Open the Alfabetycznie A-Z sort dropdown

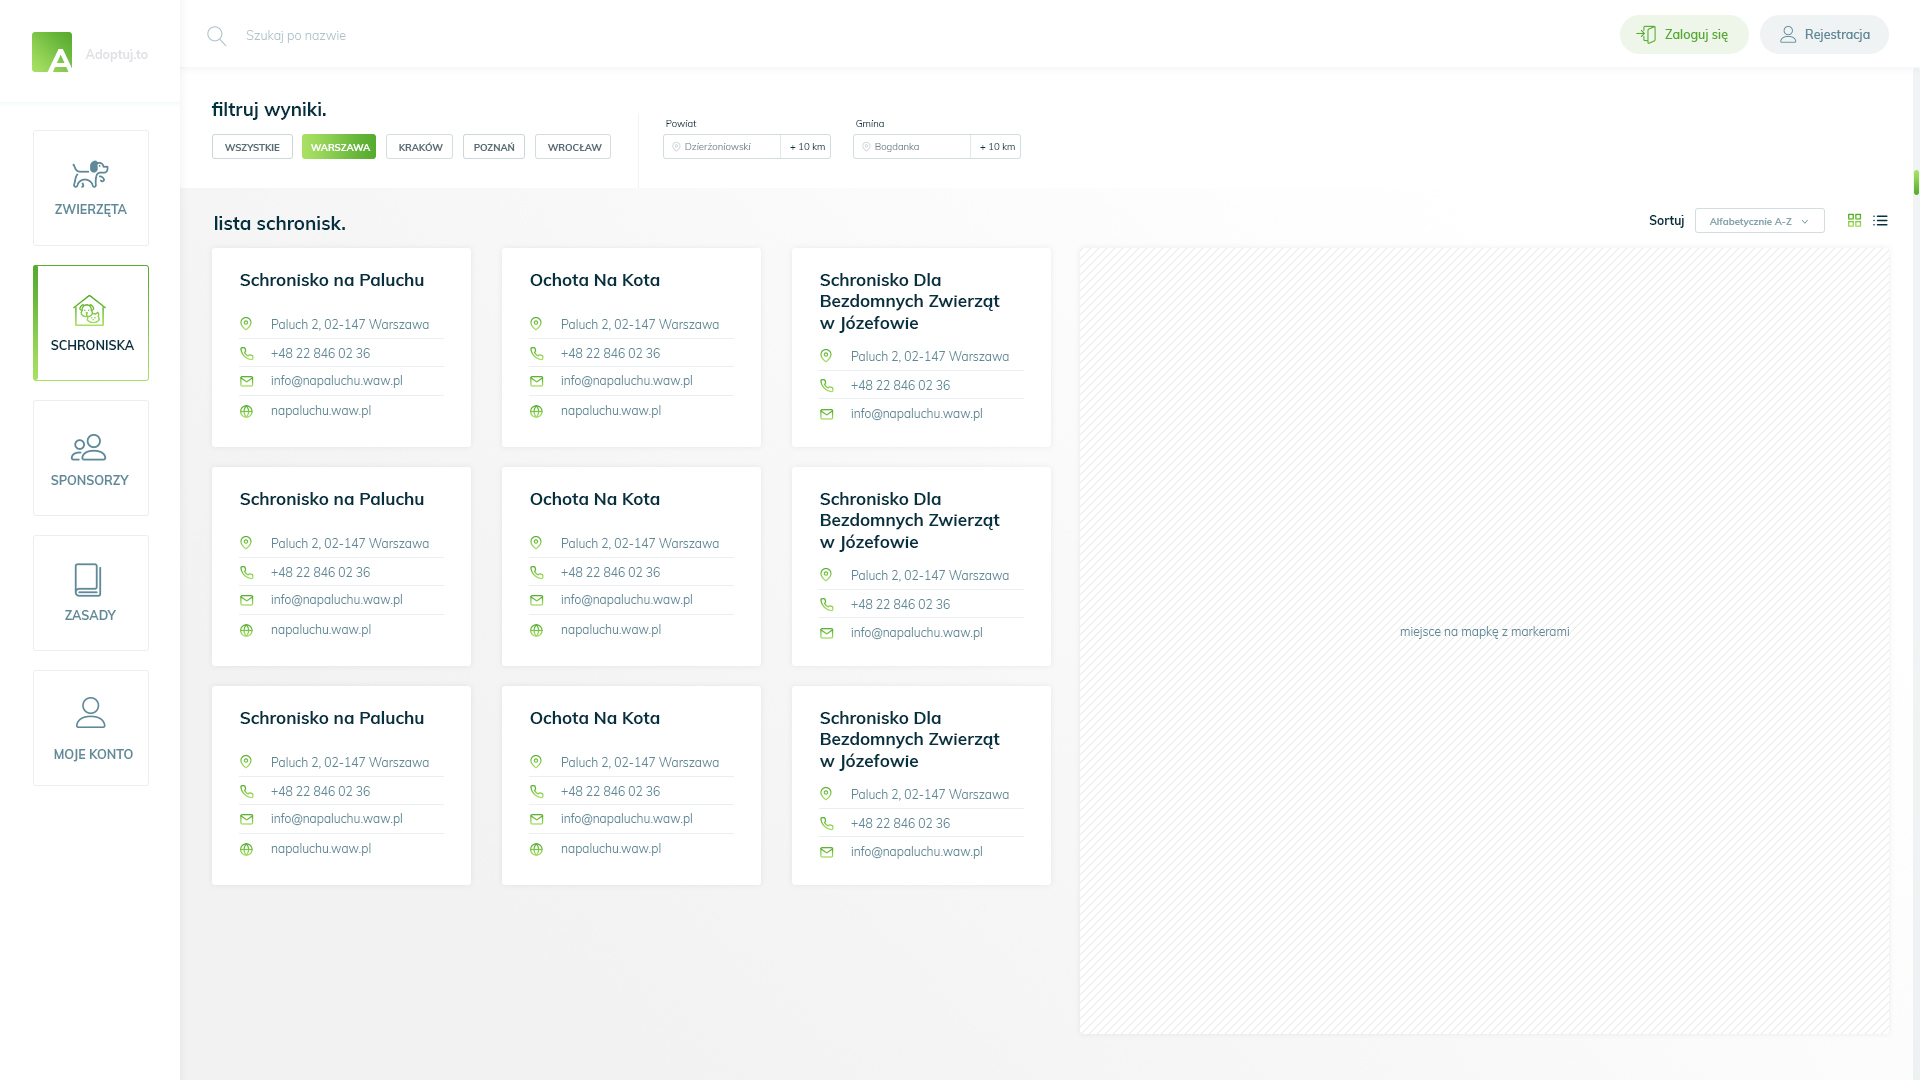1759,220
